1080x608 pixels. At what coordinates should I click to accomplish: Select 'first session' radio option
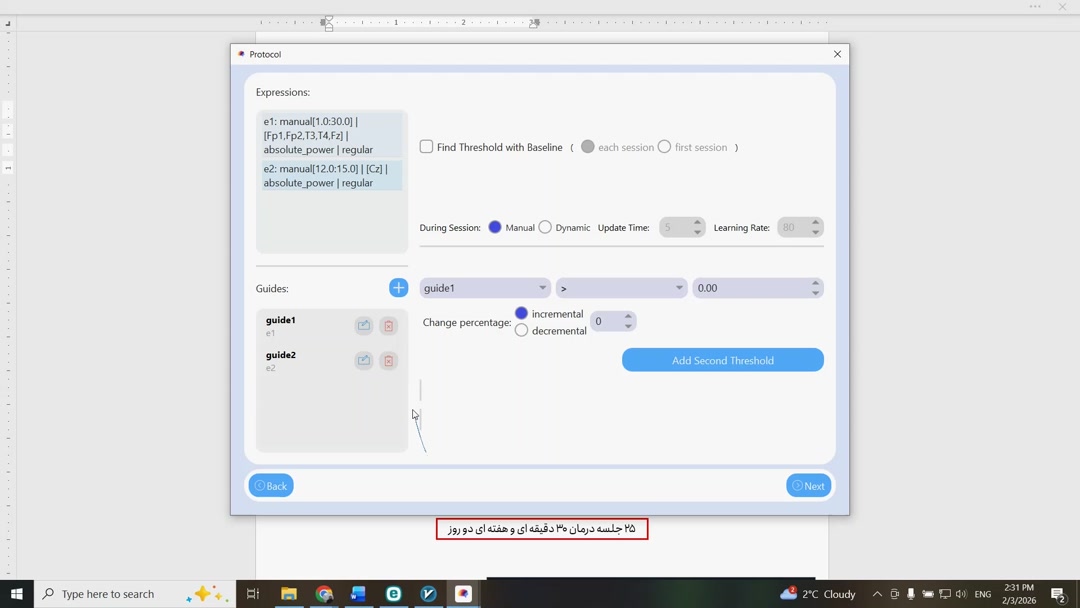point(664,147)
